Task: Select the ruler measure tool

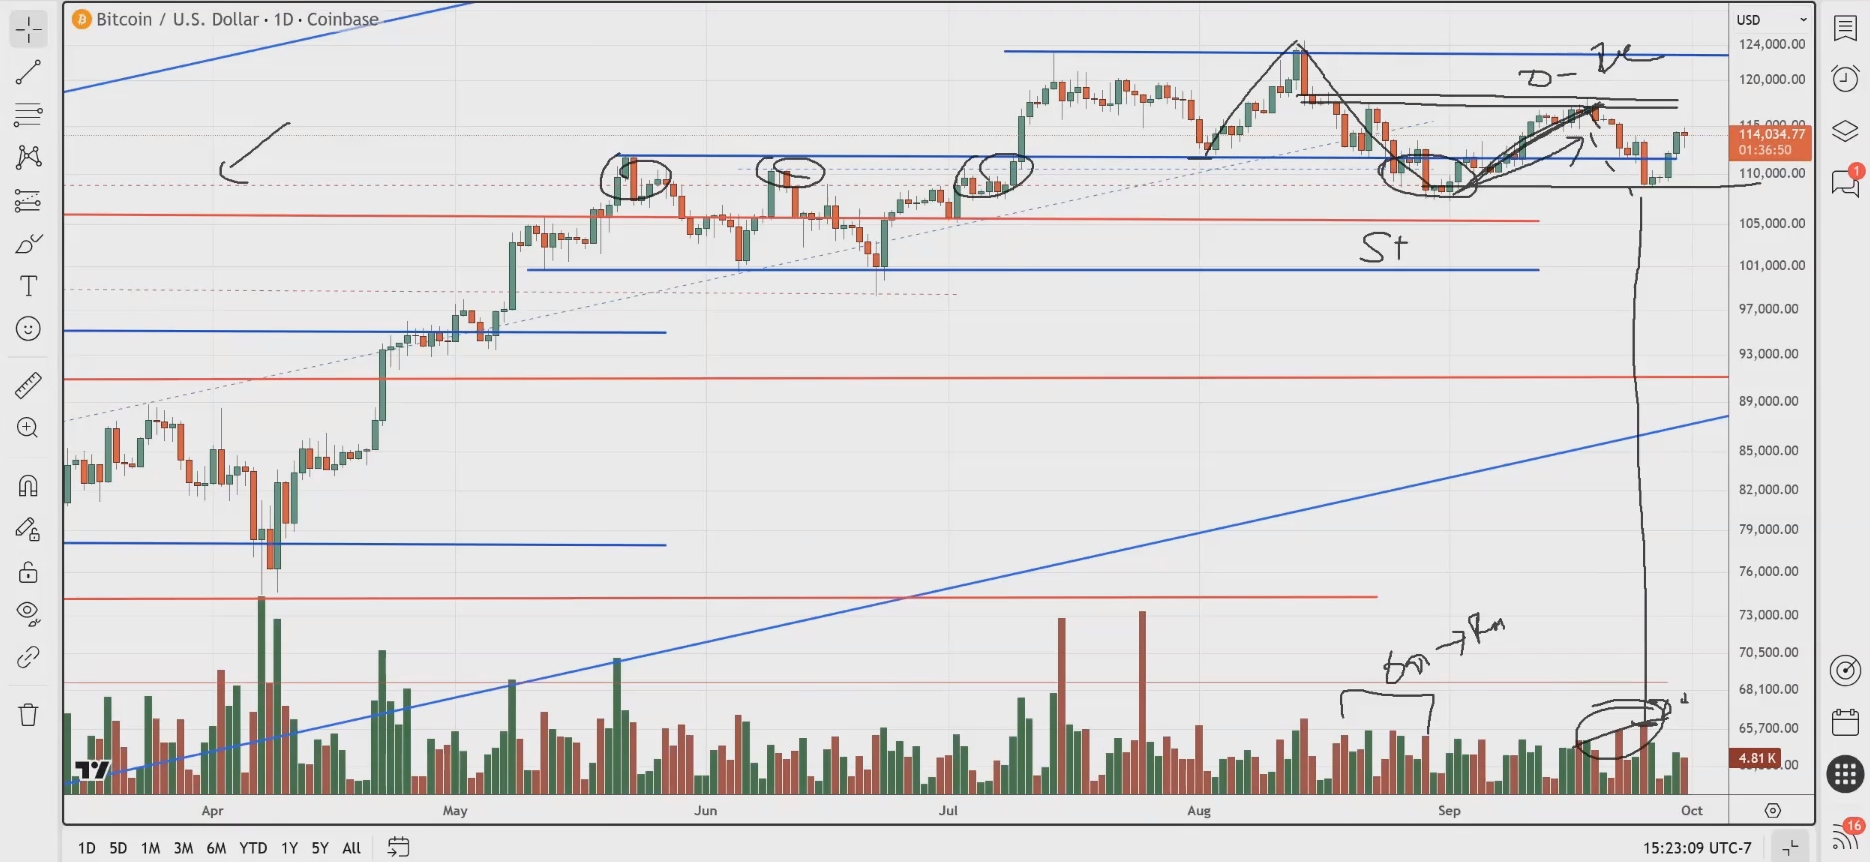Action: [28, 385]
